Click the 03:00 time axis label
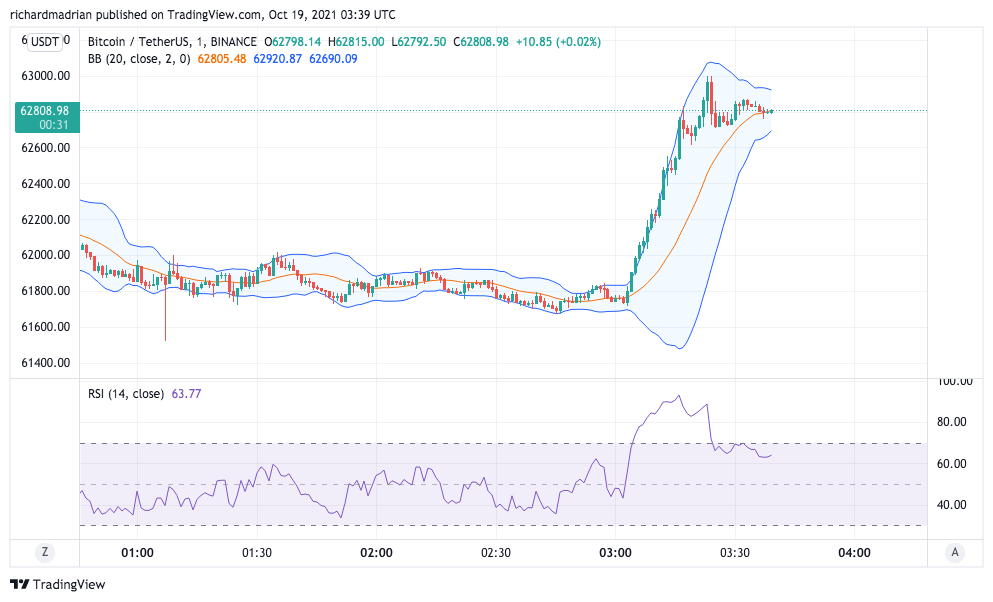Image resolution: width=993 pixels, height=602 pixels. click(615, 553)
